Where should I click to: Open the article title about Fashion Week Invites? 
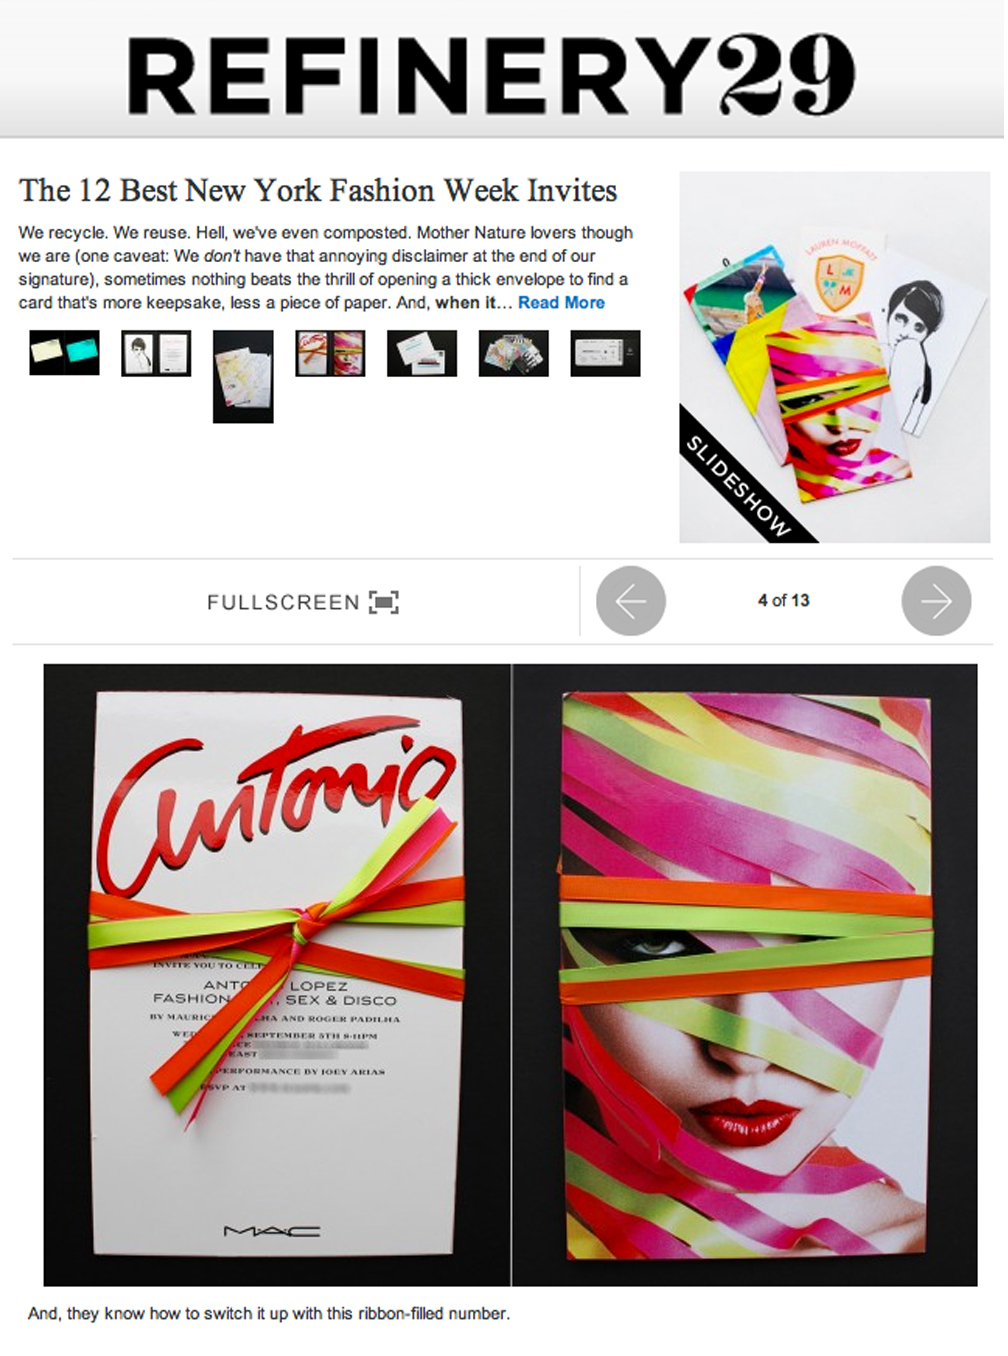click(x=318, y=190)
